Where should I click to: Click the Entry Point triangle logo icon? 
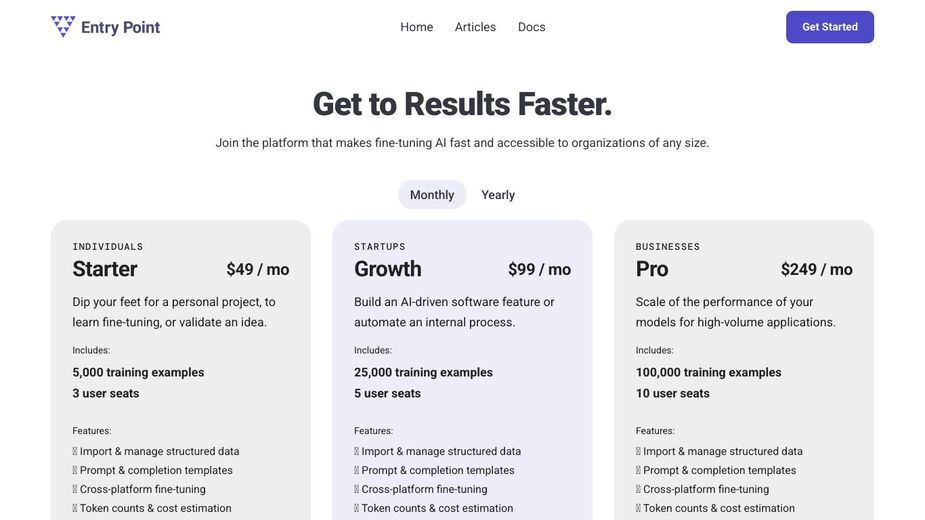tap(63, 27)
